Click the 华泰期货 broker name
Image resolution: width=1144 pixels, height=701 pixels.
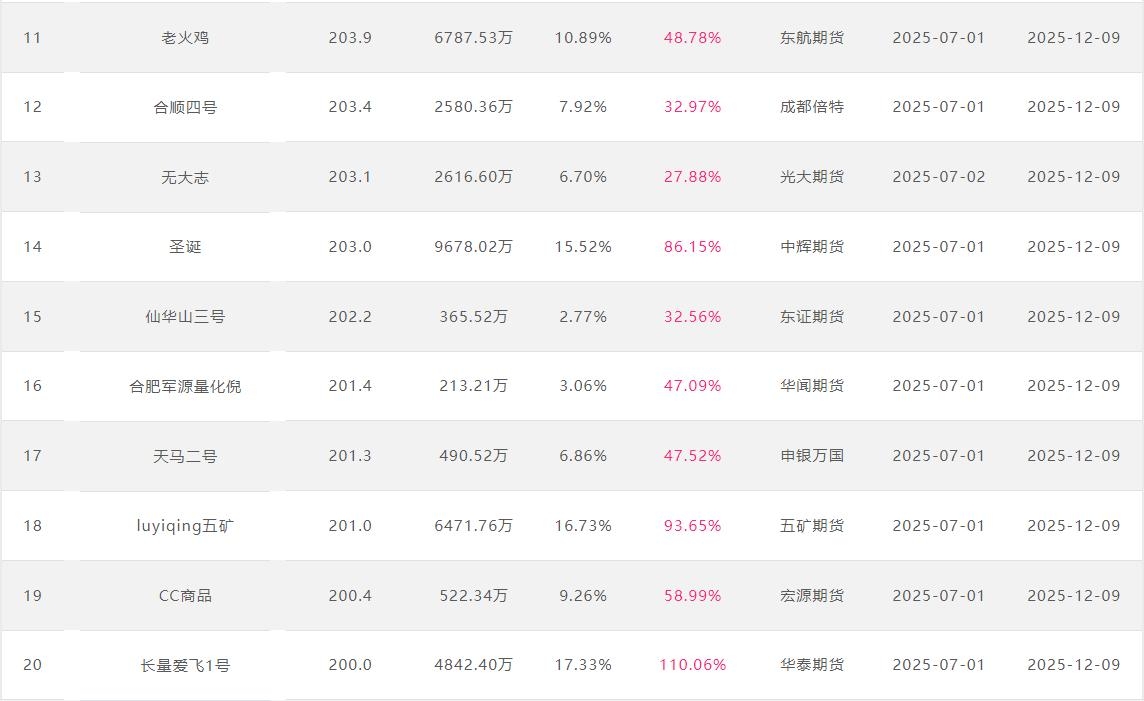812,665
